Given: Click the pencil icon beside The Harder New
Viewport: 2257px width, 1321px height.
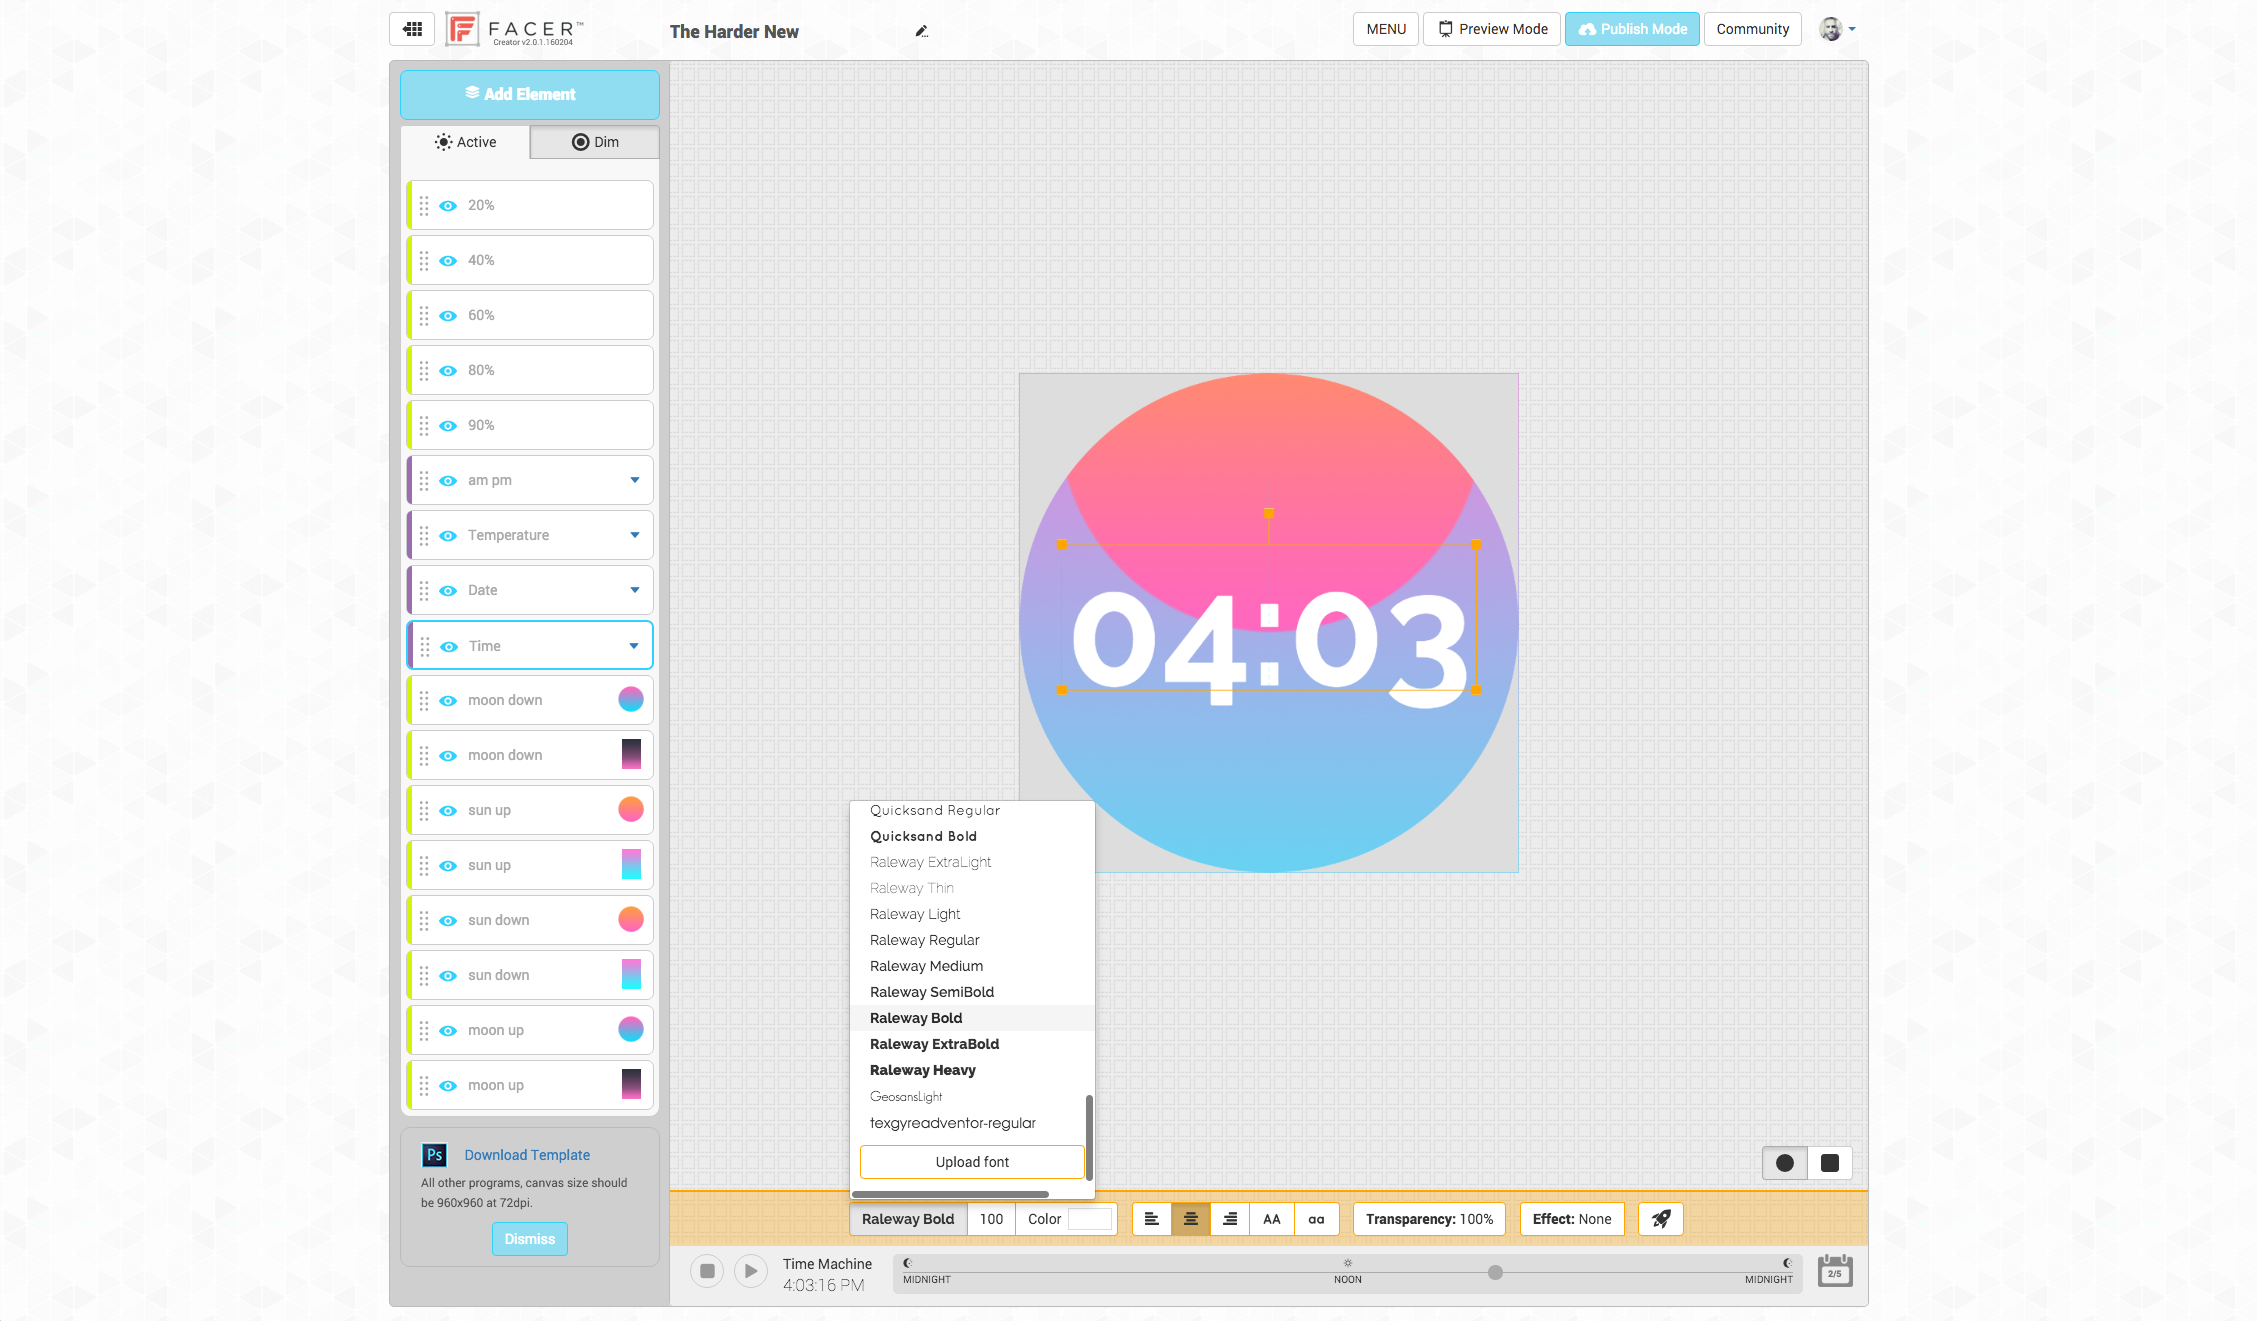Looking at the screenshot, I should [x=921, y=31].
